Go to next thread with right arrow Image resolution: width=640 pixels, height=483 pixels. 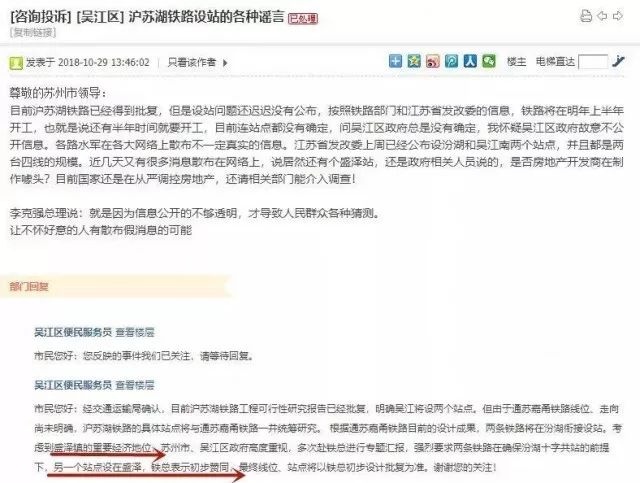[618, 16]
